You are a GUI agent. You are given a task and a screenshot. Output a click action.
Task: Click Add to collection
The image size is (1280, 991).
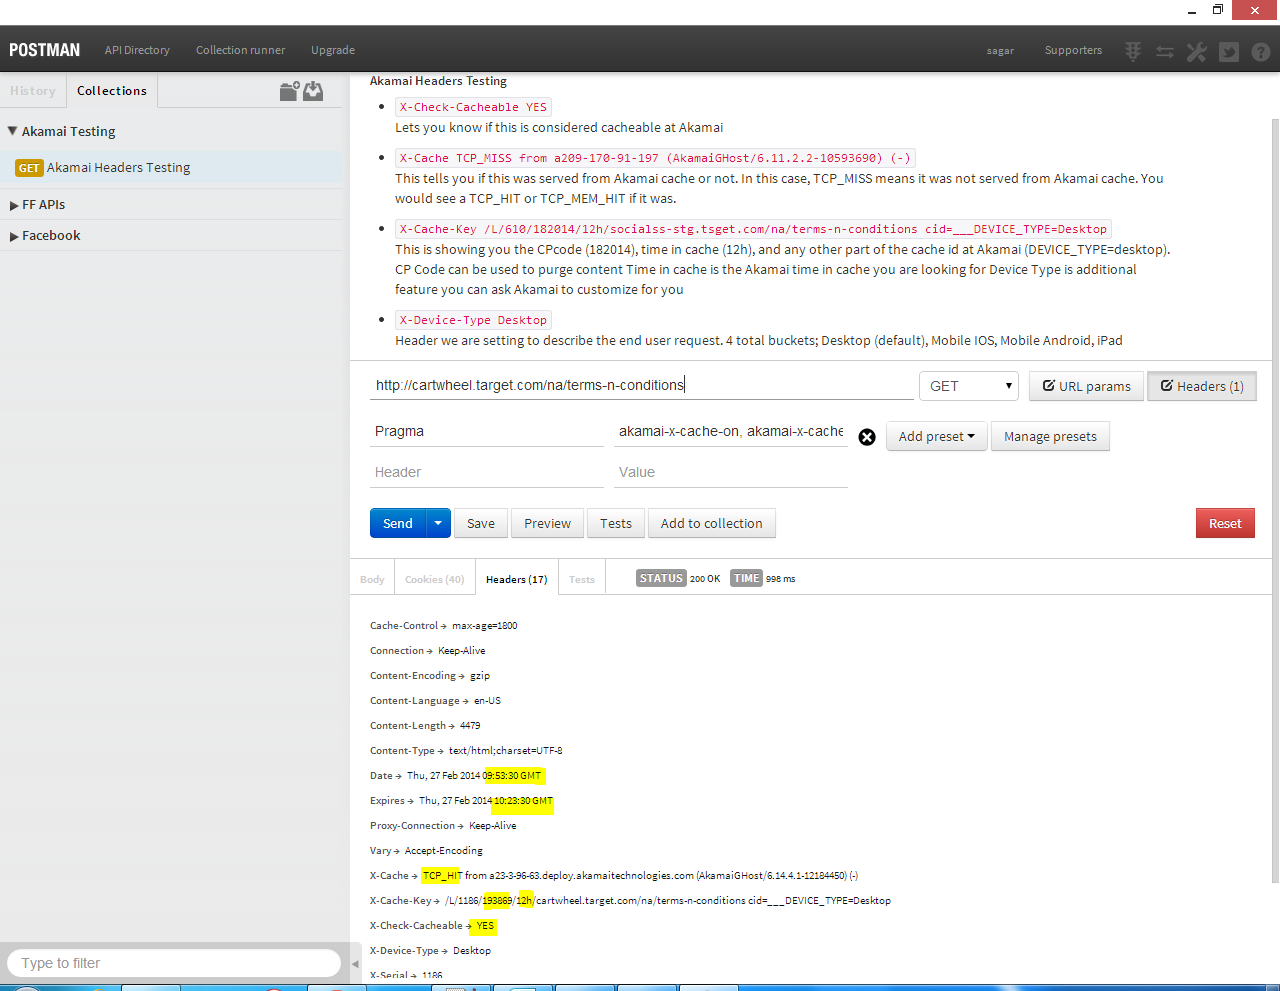click(x=712, y=523)
